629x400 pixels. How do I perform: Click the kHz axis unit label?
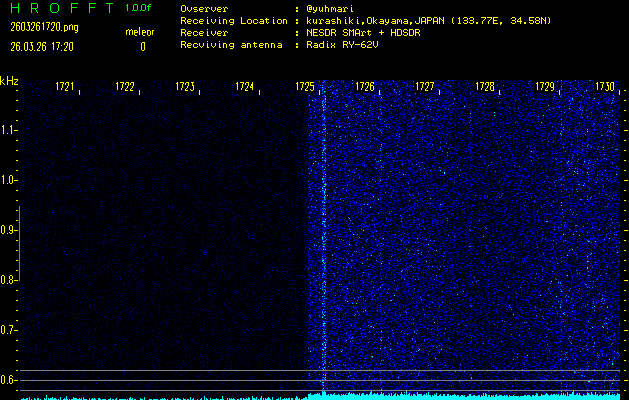tap(9, 81)
